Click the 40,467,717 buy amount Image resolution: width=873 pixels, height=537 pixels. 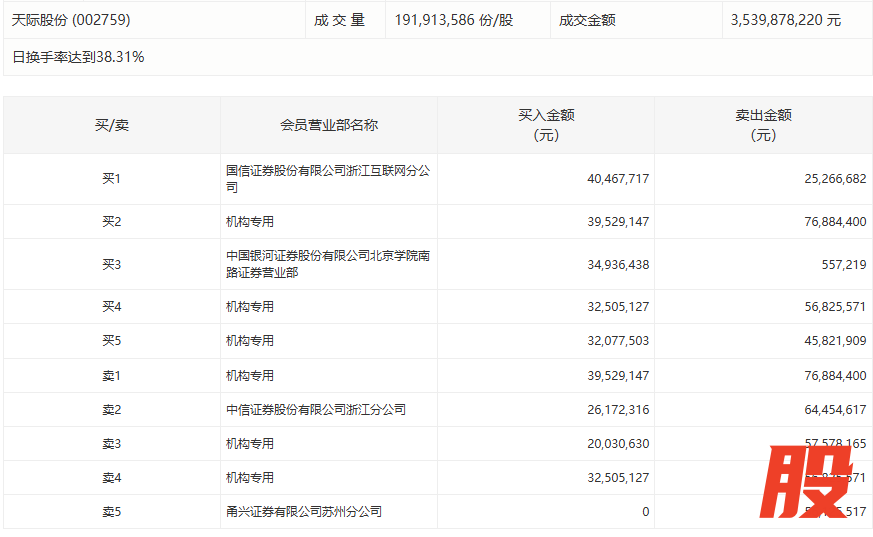[618, 179]
